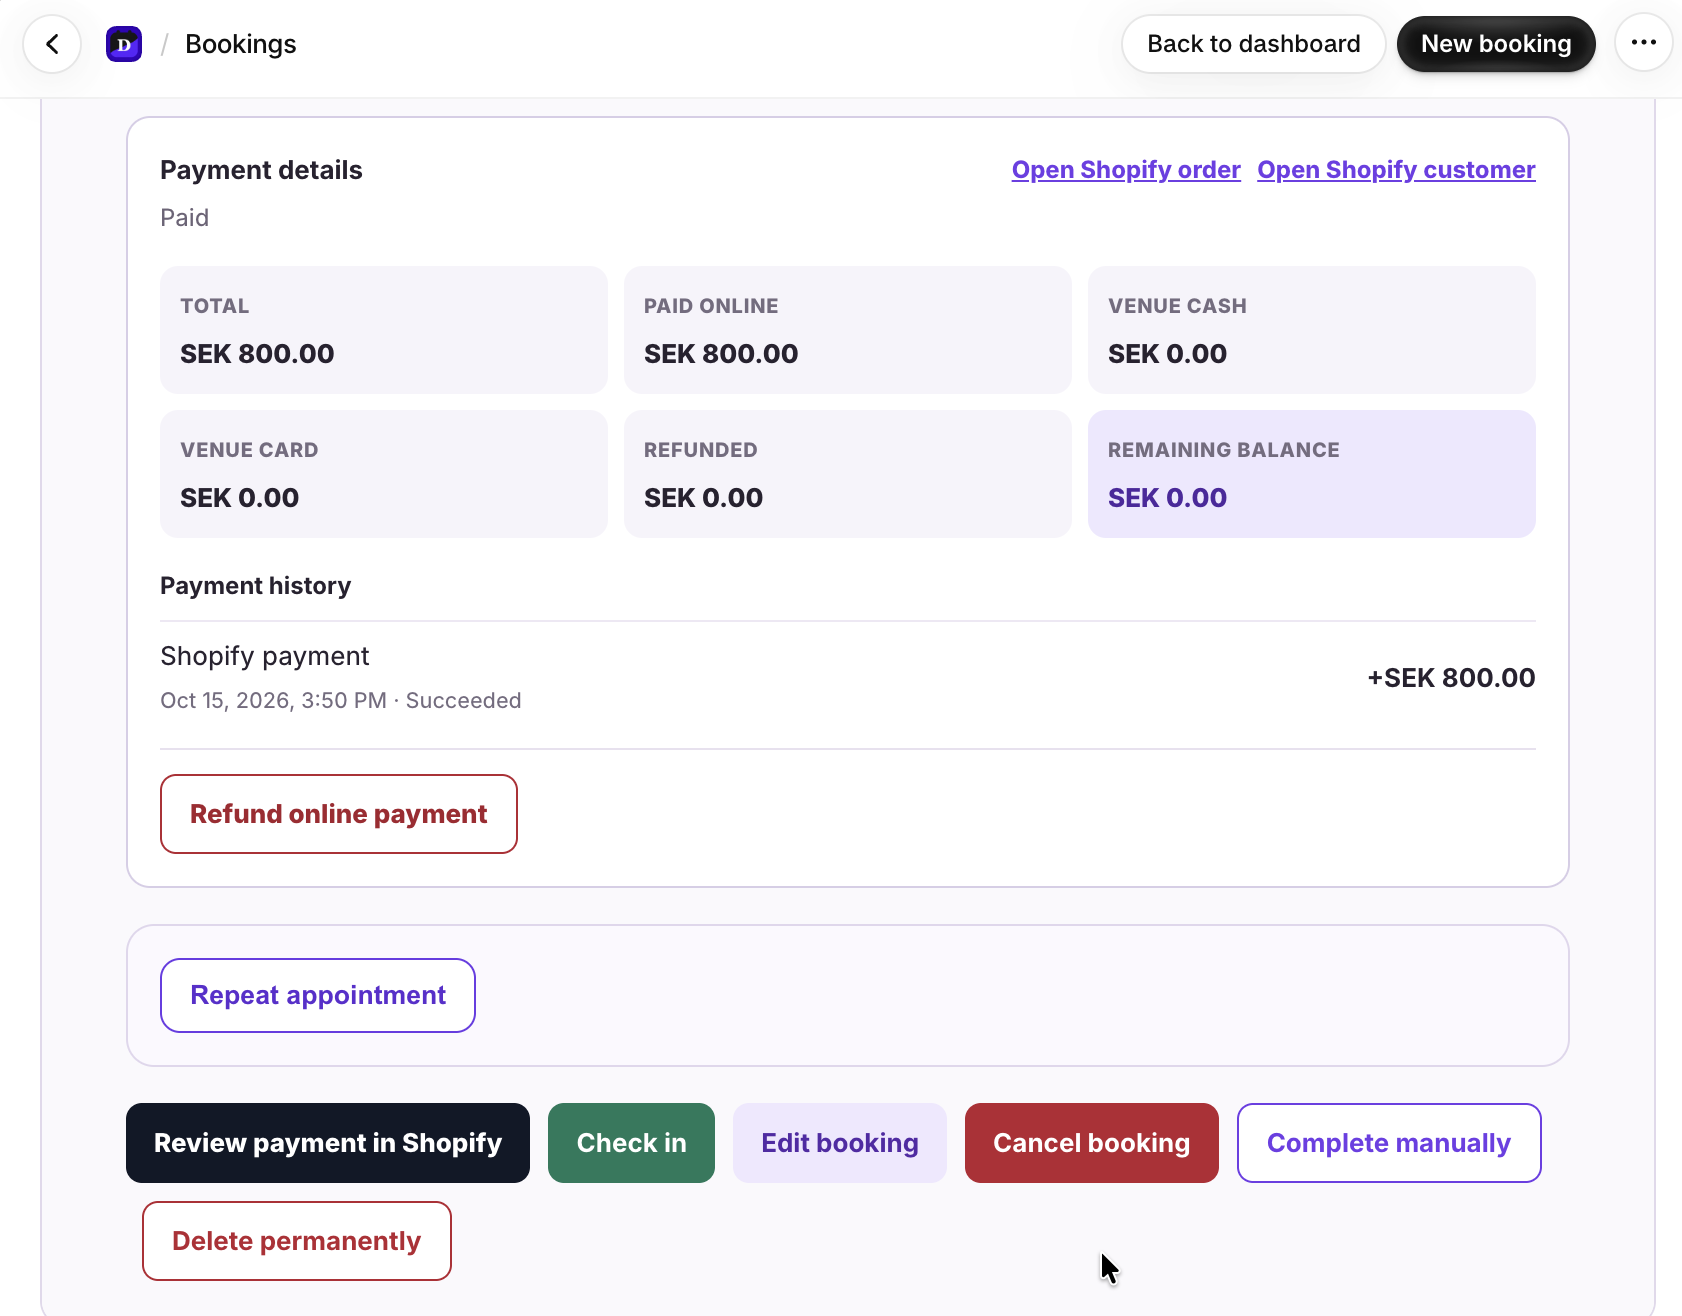Open the three-dot more options menu
This screenshot has width=1682, height=1316.
coord(1644,43)
